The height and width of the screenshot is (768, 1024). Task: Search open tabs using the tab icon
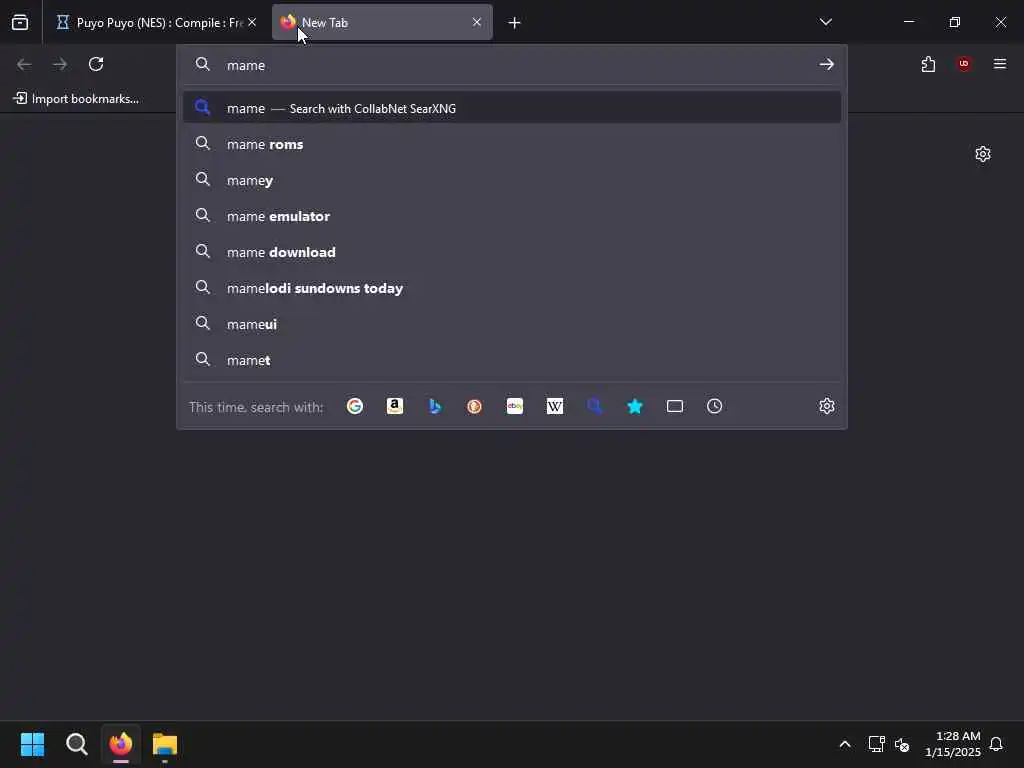[x=675, y=406]
